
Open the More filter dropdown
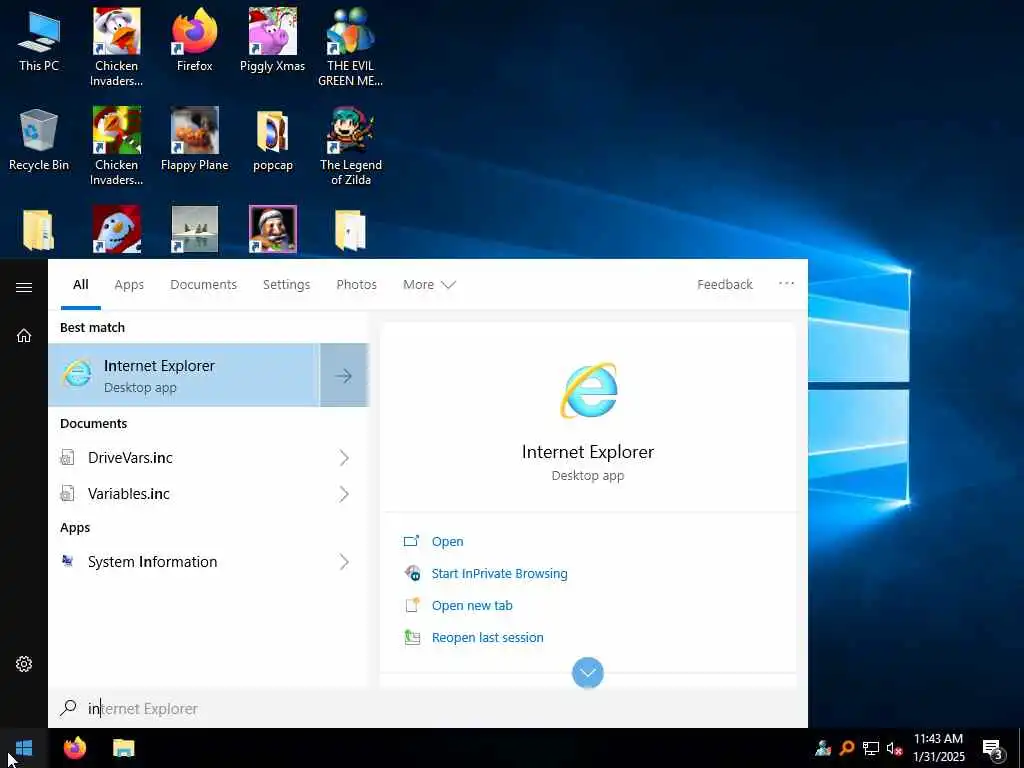tap(429, 285)
